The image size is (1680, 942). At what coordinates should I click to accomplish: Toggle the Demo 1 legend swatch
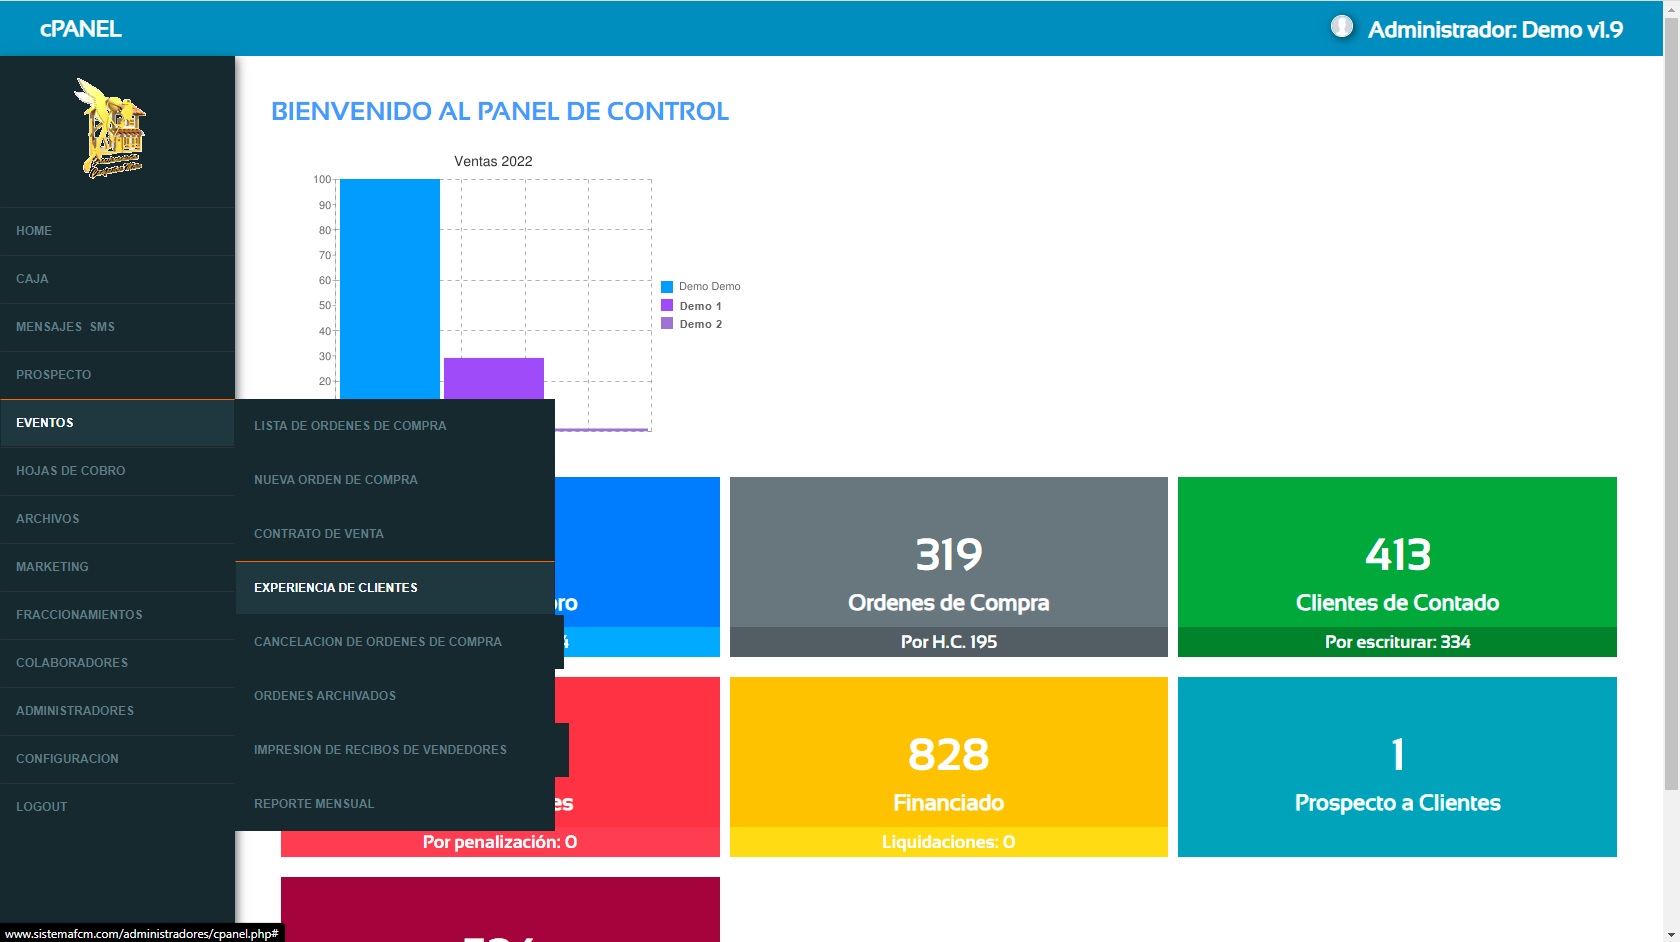(x=667, y=306)
